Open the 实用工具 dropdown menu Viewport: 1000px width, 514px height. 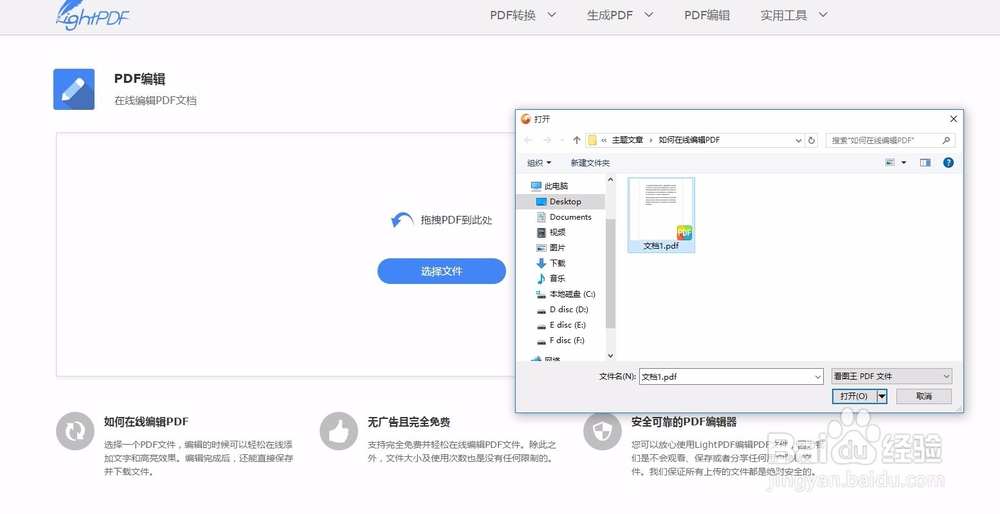[793, 15]
